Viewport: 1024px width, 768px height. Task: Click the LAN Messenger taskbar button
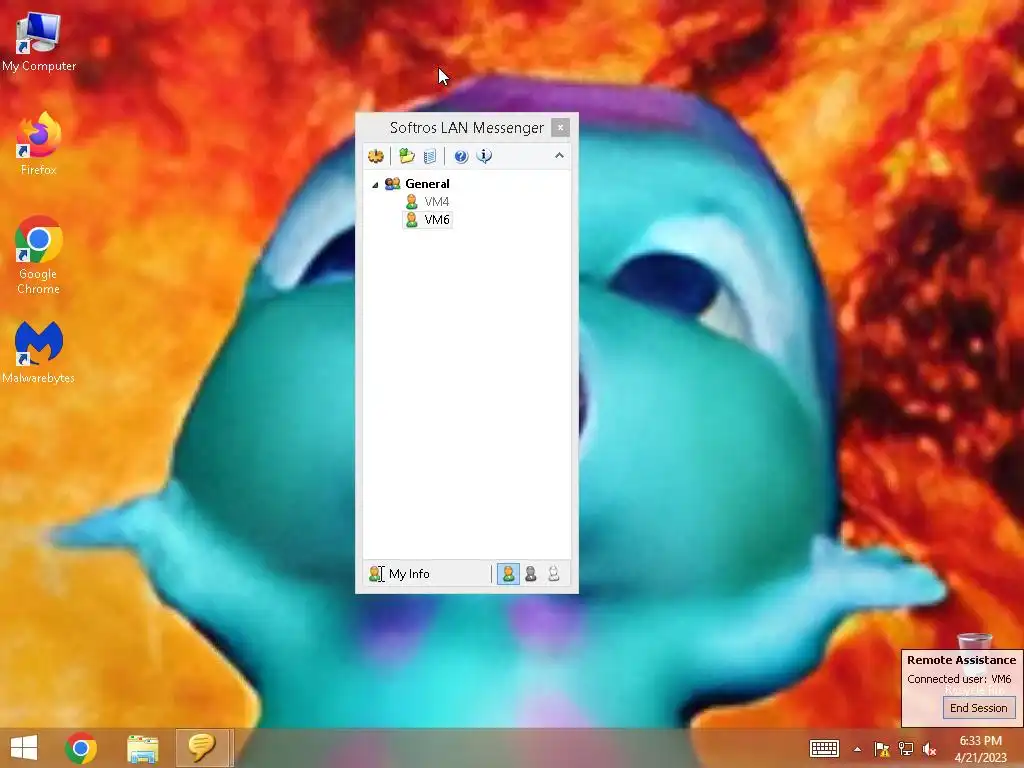[x=202, y=748]
